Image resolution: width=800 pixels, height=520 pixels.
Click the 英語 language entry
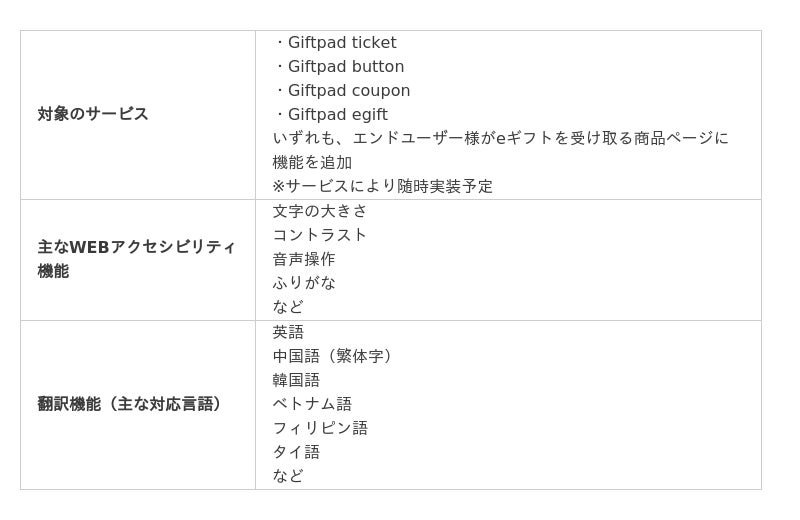pos(288,332)
